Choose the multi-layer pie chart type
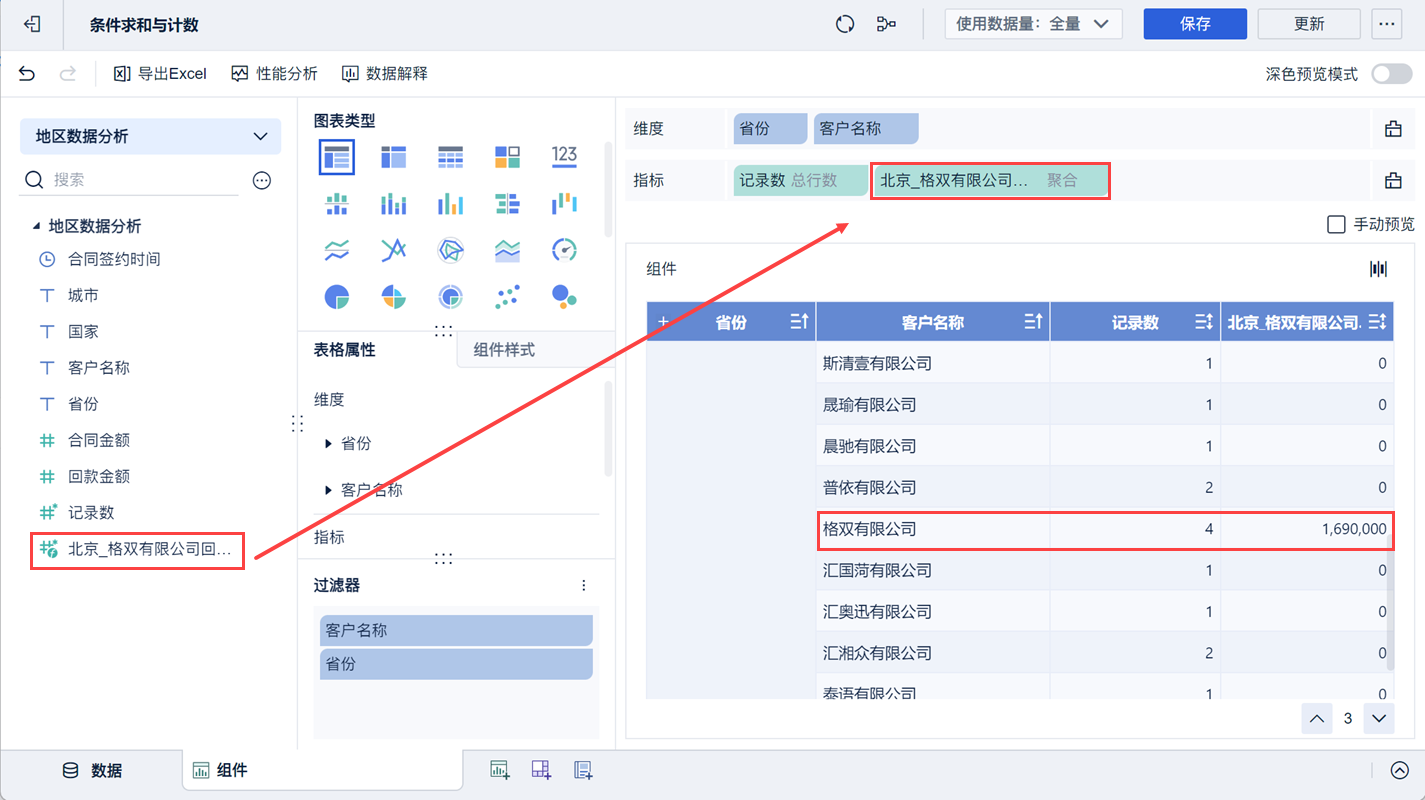 click(450, 297)
